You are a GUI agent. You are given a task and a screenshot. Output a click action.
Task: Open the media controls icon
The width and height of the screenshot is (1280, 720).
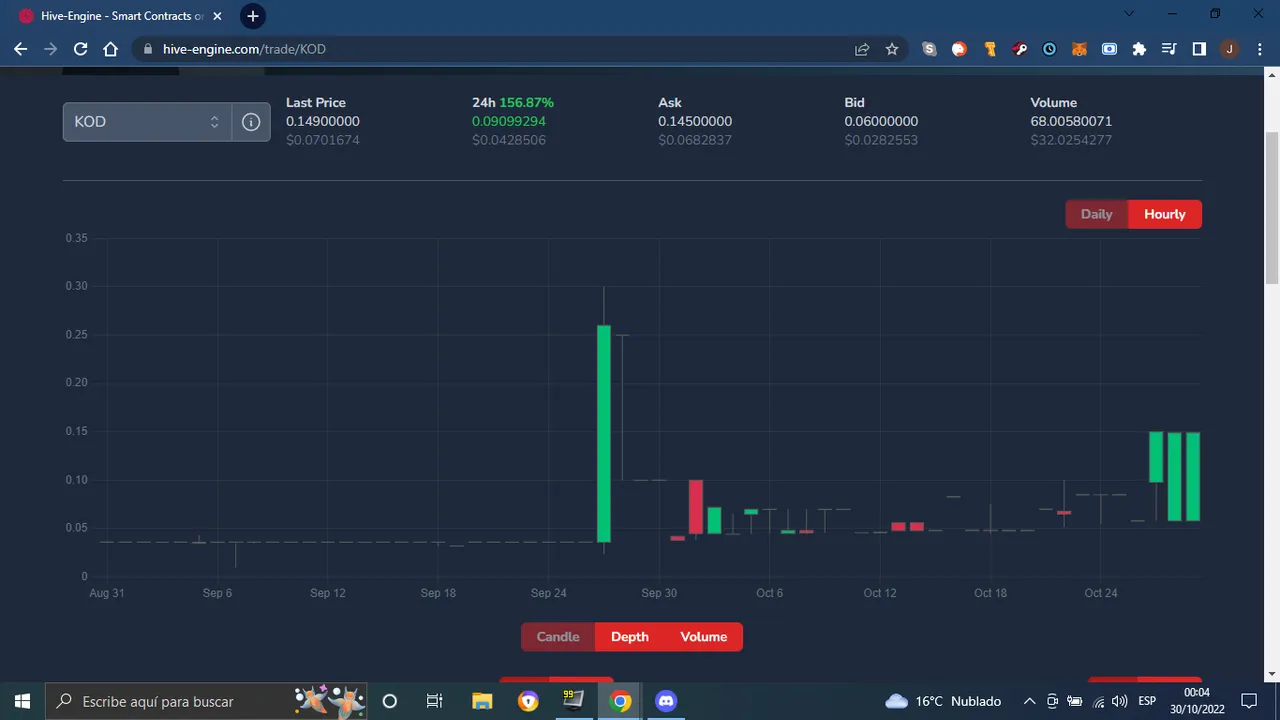click(x=1169, y=49)
